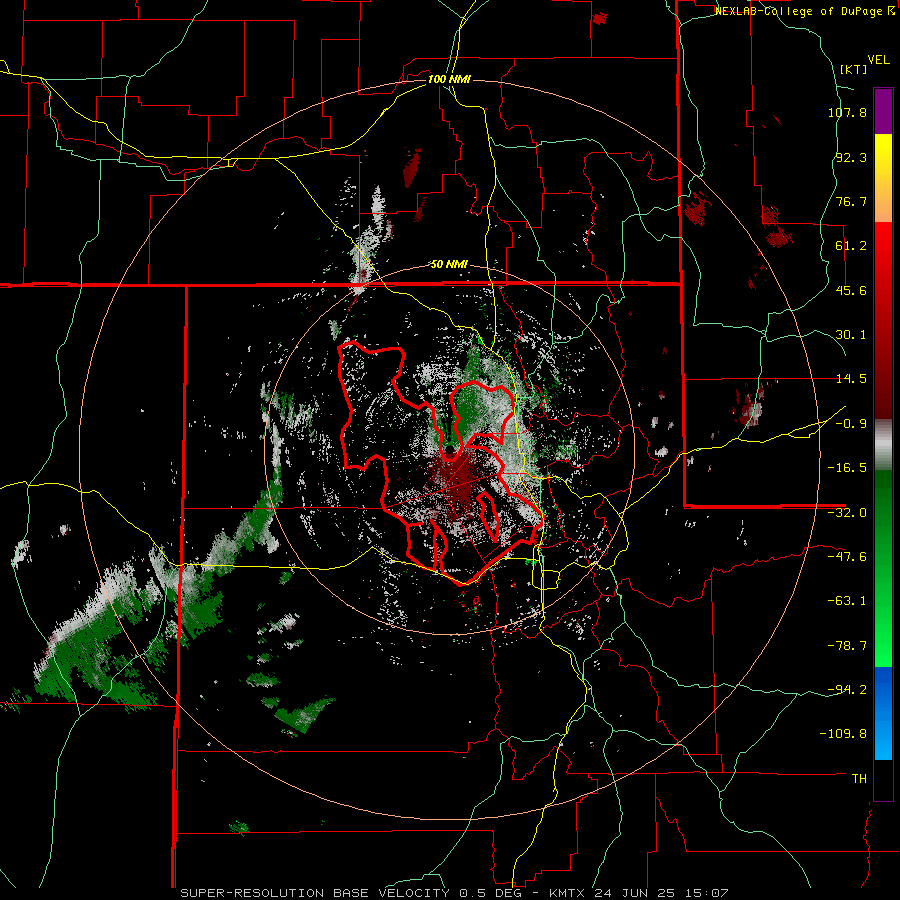Select the -78.7 scale value
Viewport: 900px width, 900px height.
tap(847, 646)
